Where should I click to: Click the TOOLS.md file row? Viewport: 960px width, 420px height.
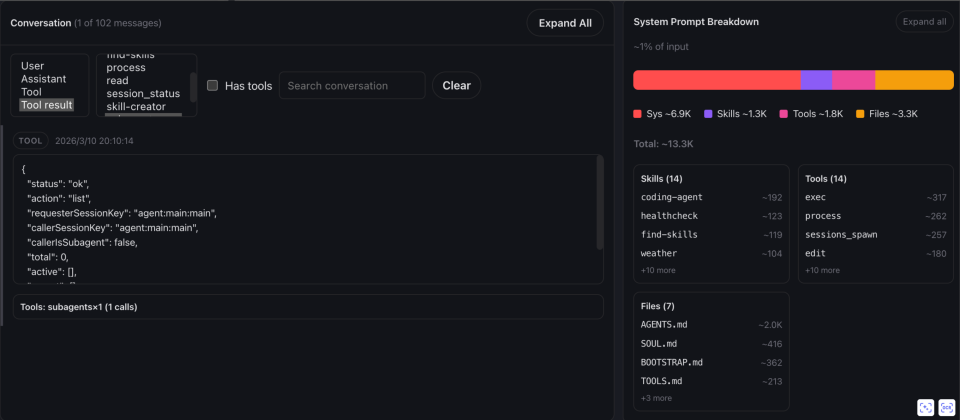[711, 381]
